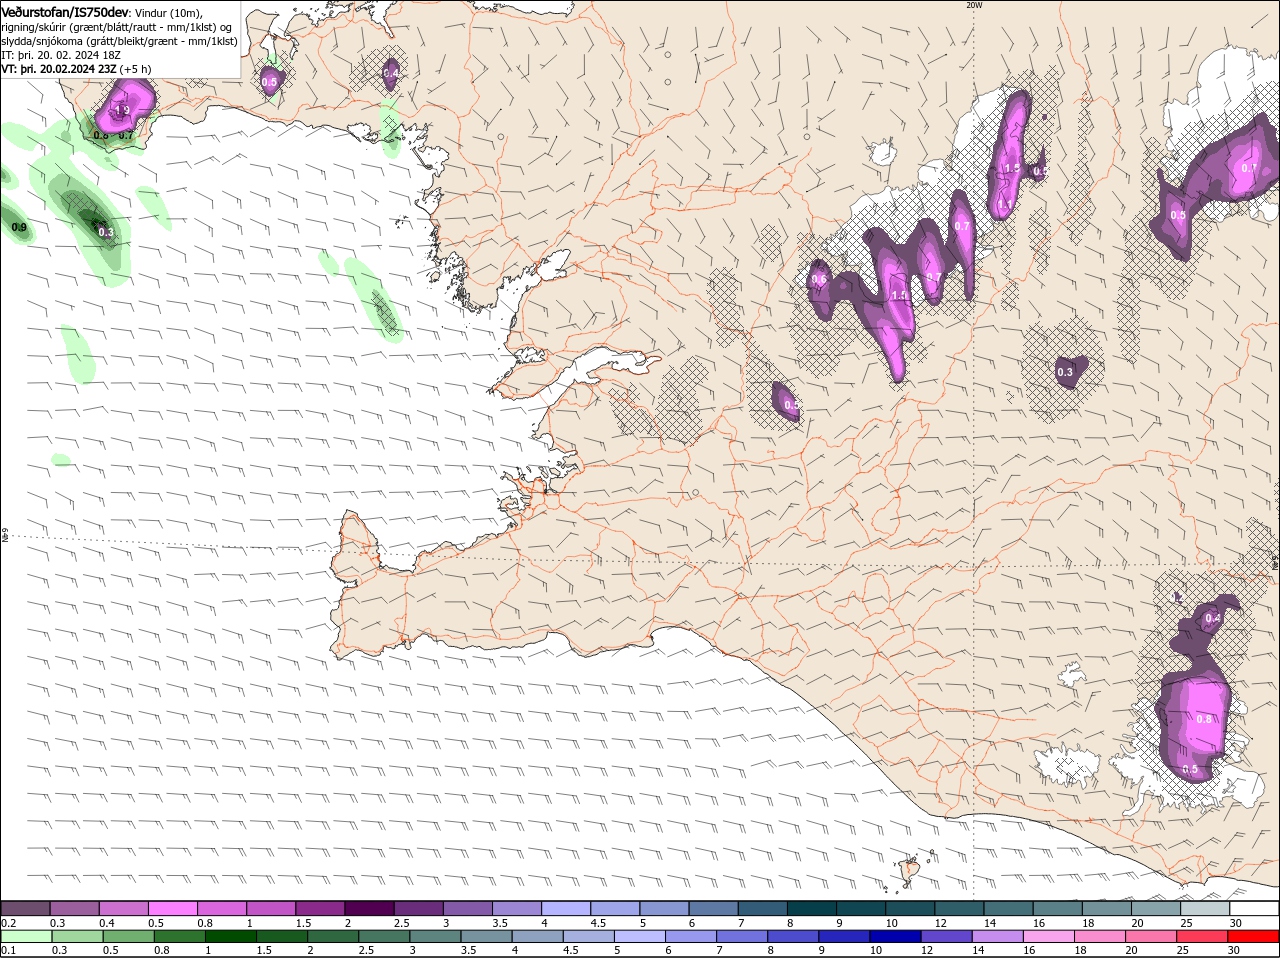Click the 0.3 value in the isolated purple patch

pyautogui.click(x=1065, y=372)
